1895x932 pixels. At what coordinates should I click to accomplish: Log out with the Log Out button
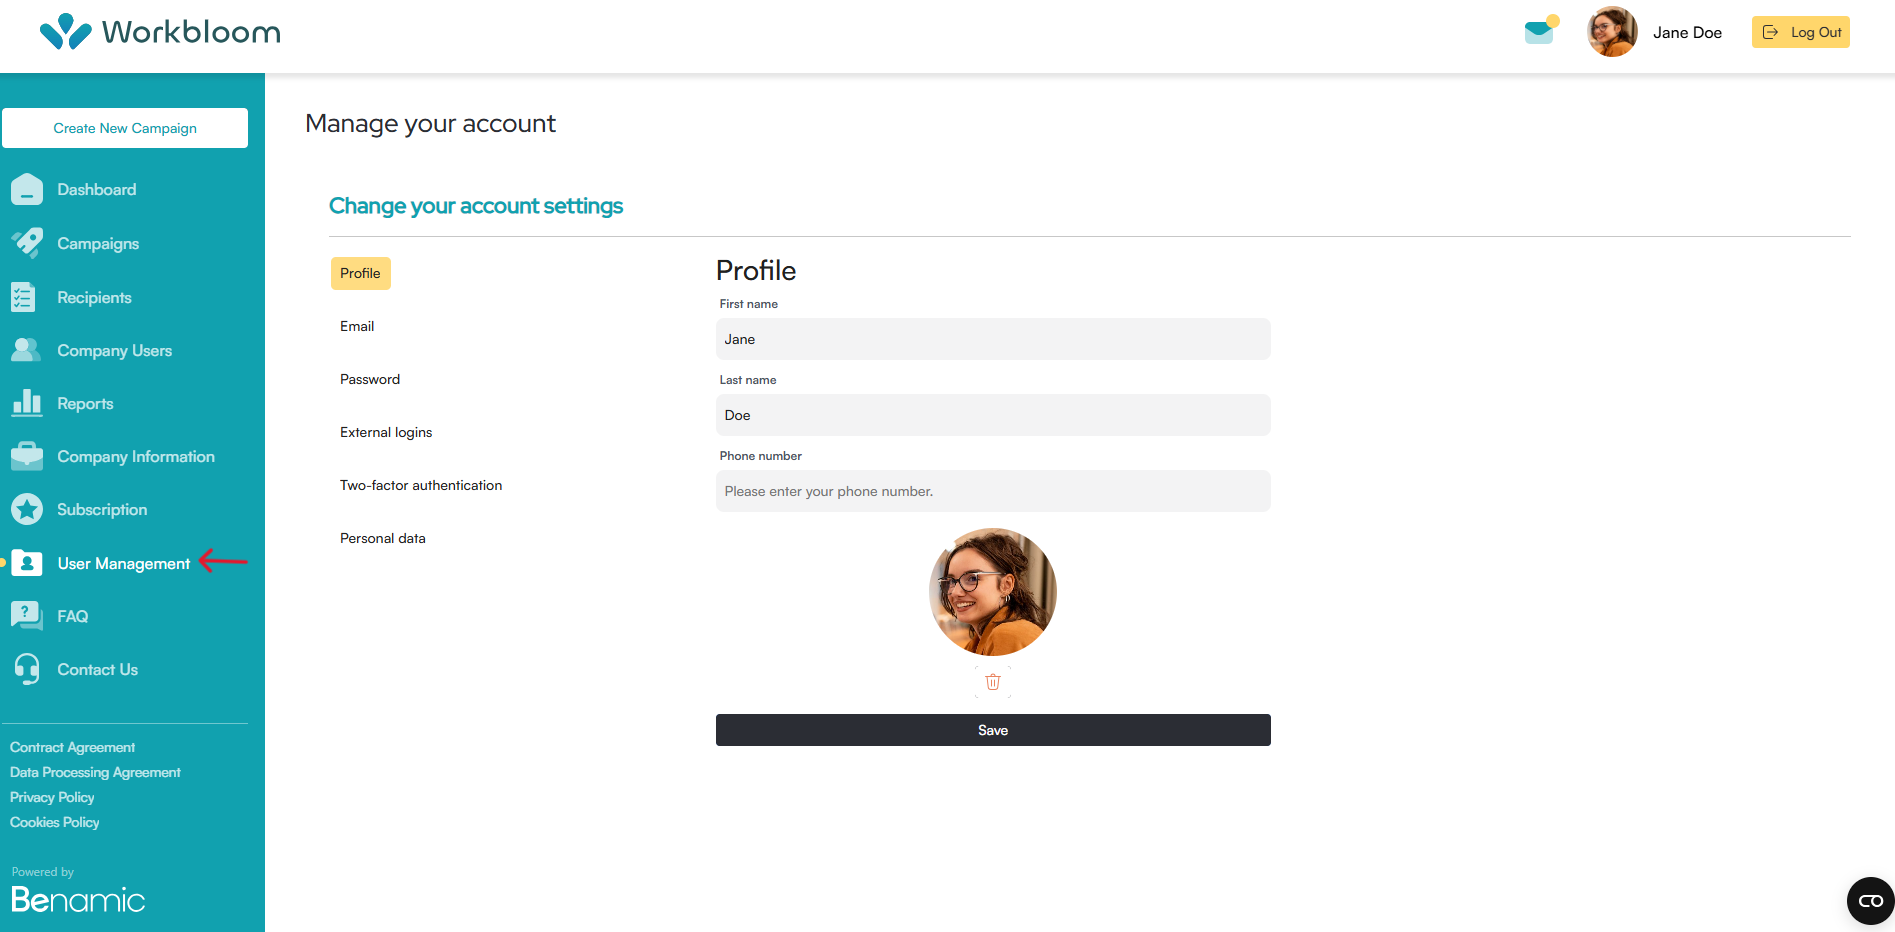(1800, 32)
